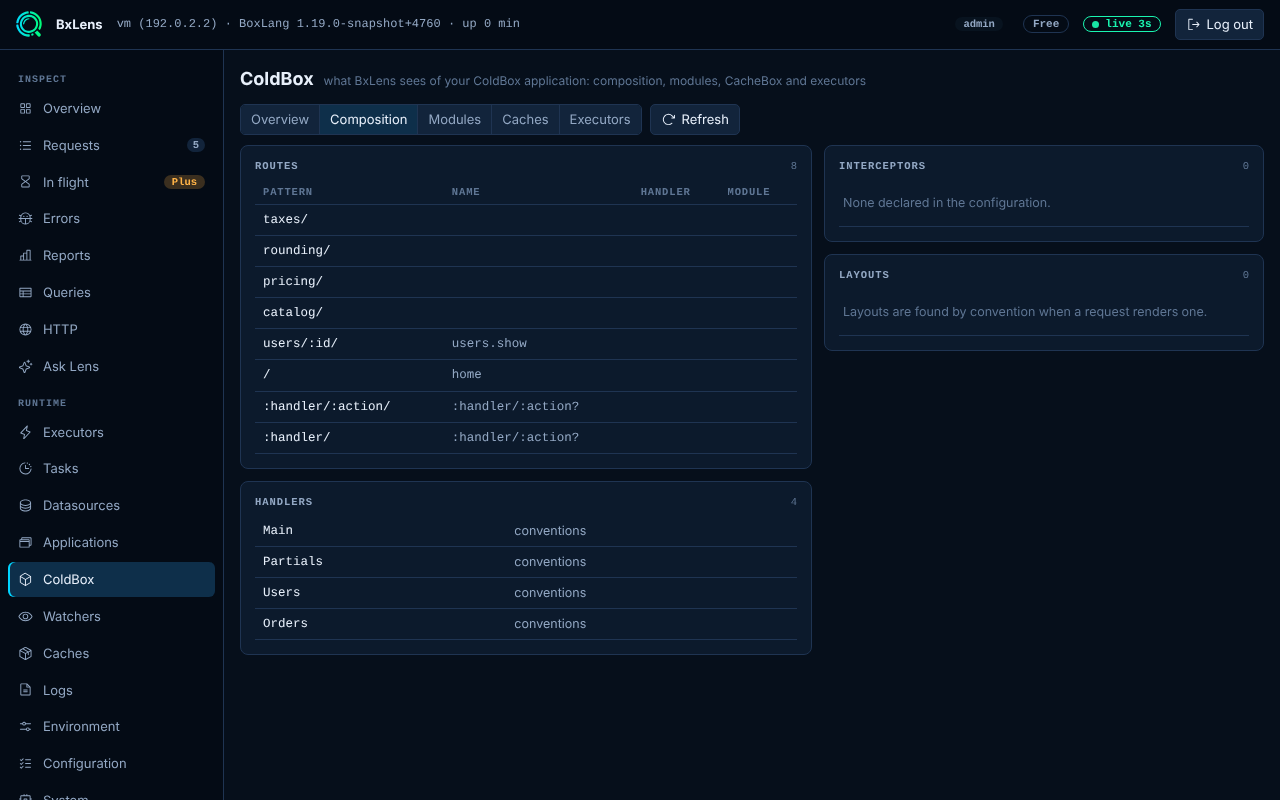Click the Tasks clock icon
Viewport: 1280px width, 800px height.
pyautogui.click(x=25, y=468)
